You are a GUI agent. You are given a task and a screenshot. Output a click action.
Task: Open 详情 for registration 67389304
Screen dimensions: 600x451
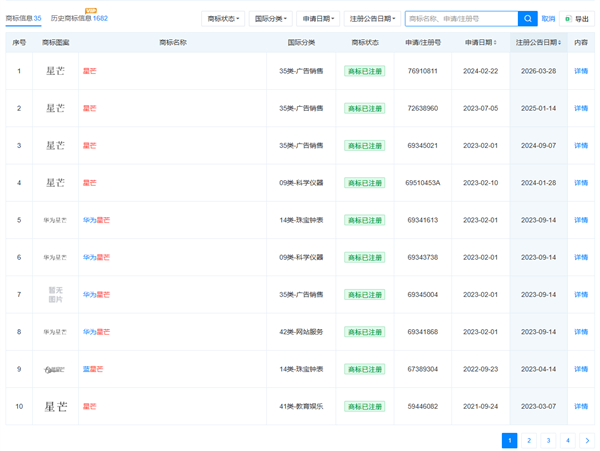coord(581,369)
